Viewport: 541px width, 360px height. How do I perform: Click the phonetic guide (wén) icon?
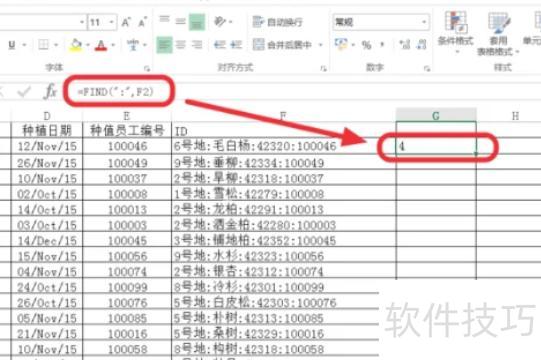coord(133,45)
